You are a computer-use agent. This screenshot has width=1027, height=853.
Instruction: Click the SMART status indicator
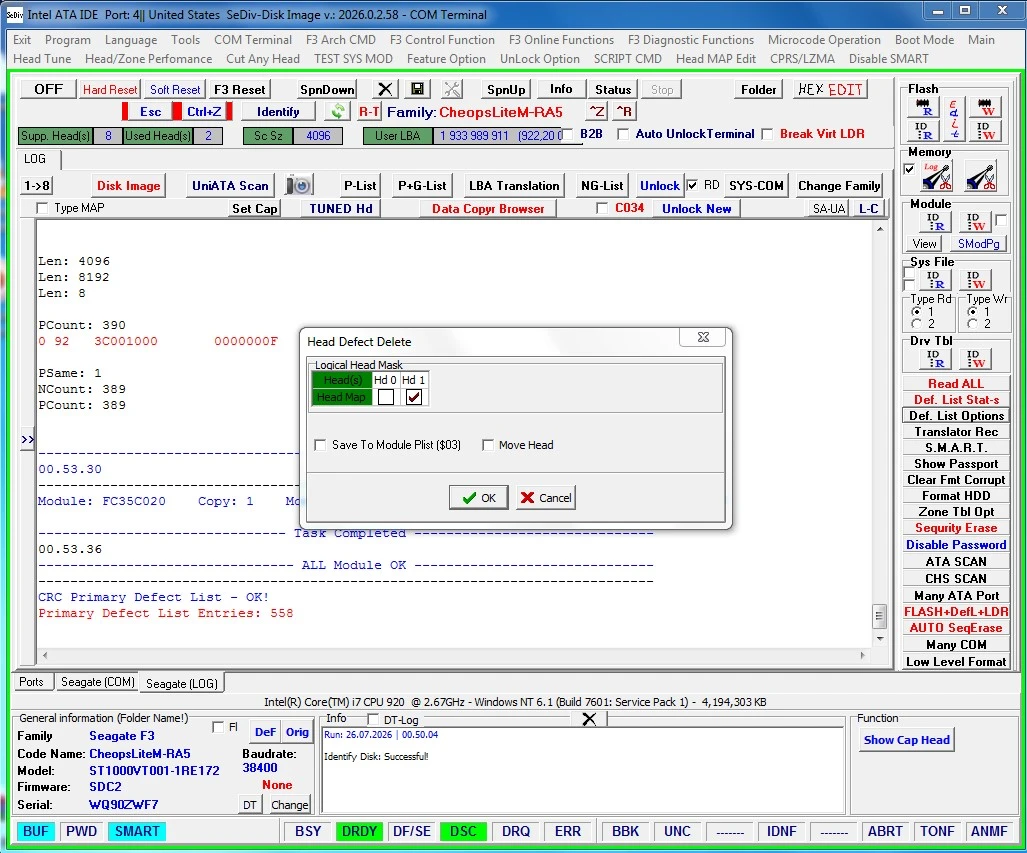(x=137, y=831)
